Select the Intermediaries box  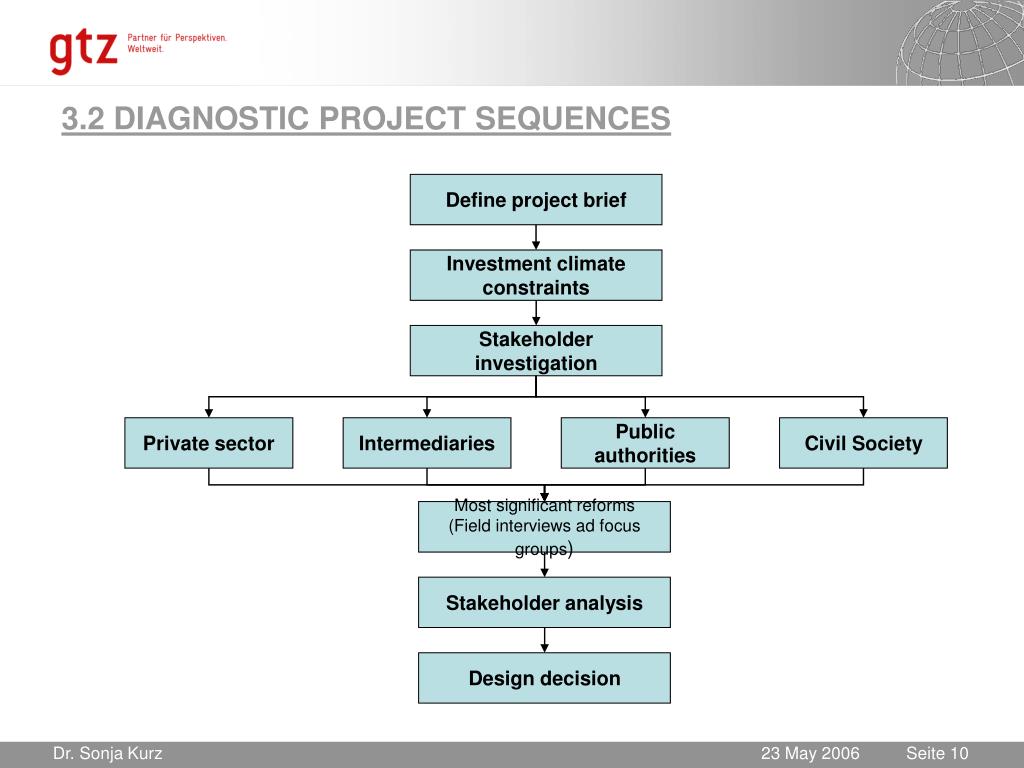[426, 443]
